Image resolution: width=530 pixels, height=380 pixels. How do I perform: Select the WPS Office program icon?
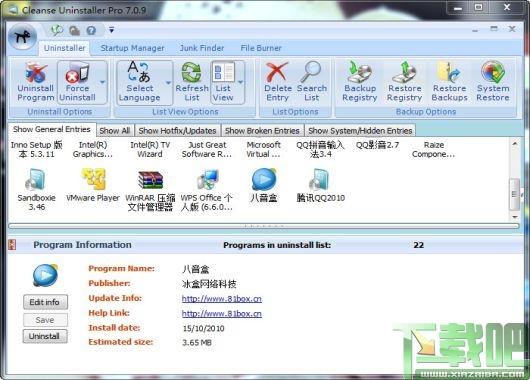[x=208, y=179]
